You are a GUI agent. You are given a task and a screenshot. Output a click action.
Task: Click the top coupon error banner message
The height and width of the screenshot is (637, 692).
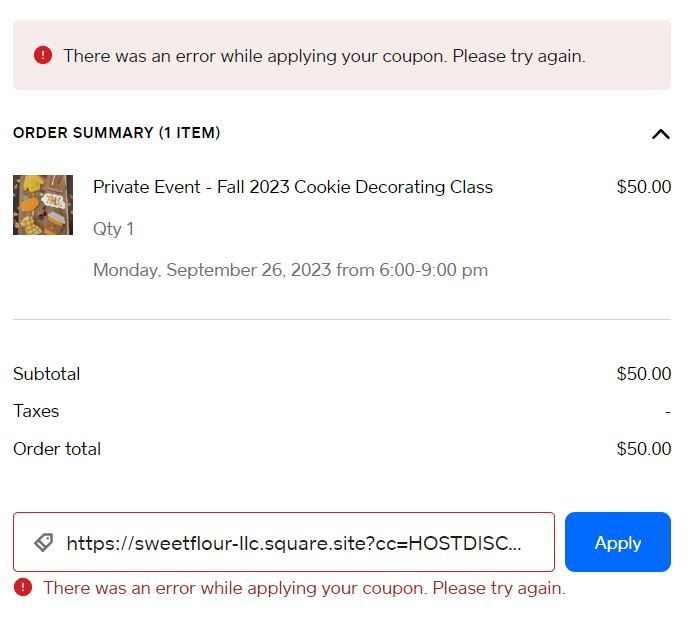point(324,56)
